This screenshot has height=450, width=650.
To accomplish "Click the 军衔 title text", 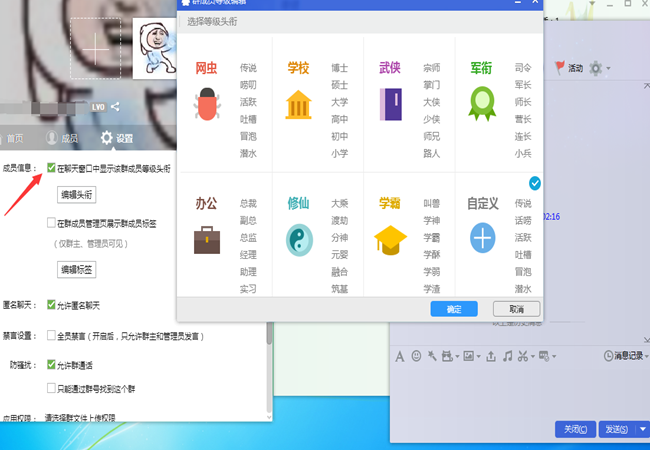I will click(481, 68).
